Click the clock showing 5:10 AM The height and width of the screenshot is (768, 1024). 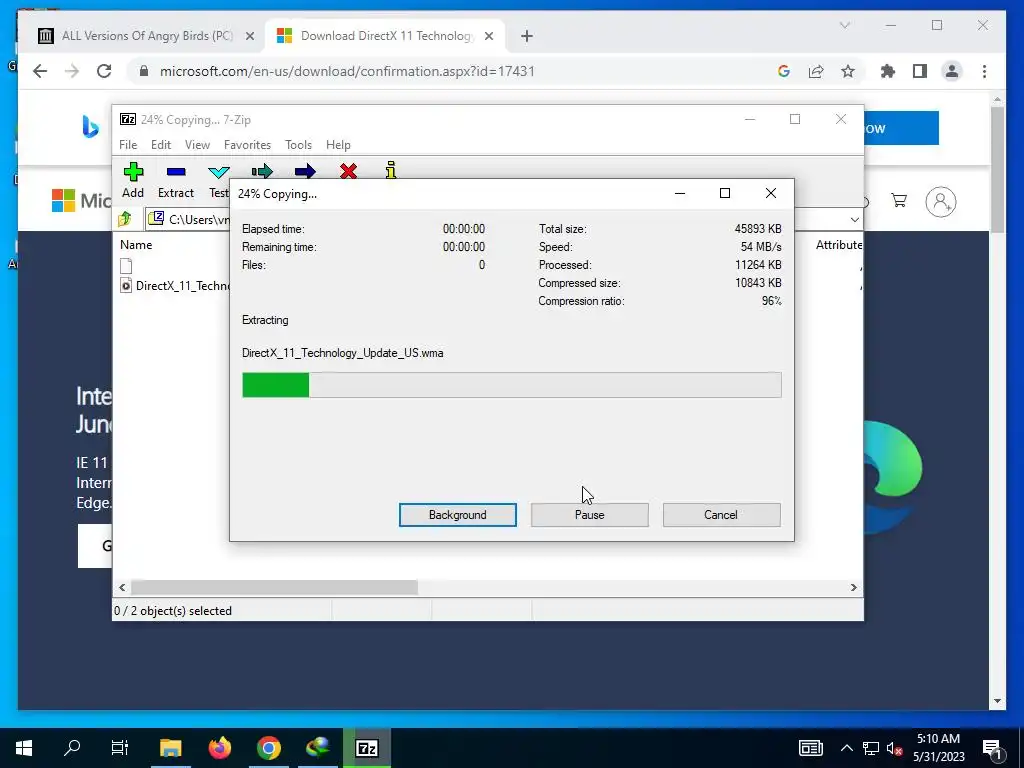938,739
